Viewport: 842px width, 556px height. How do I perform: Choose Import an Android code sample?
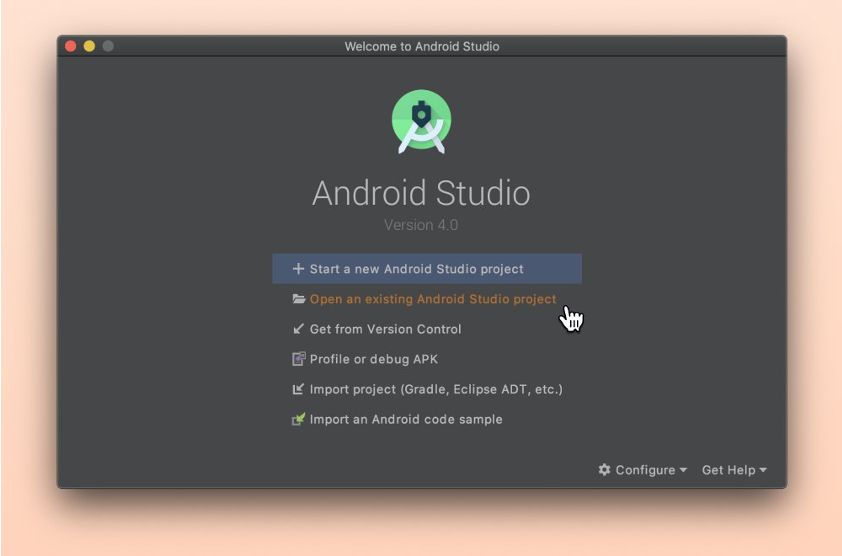(406, 419)
